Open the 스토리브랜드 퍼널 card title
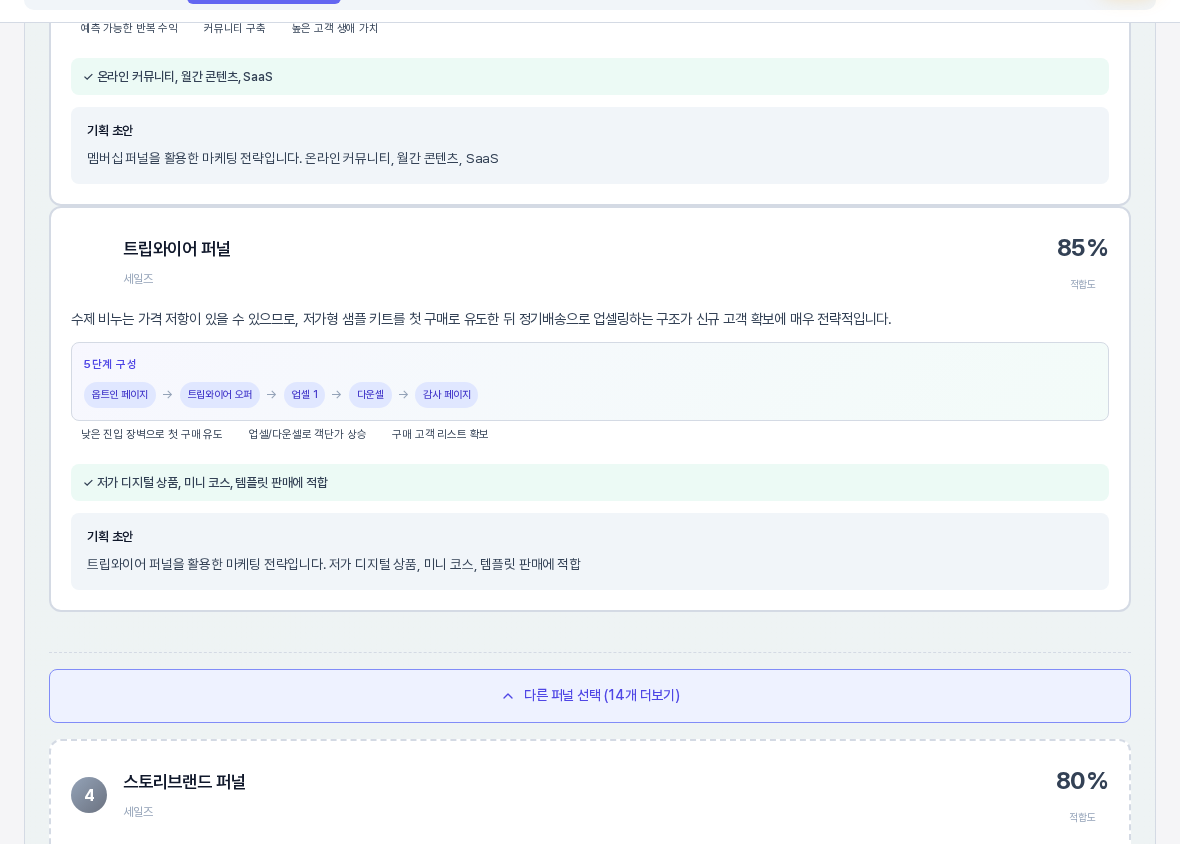The width and height of the screenshot is (1180, 844). pos(184,782)
